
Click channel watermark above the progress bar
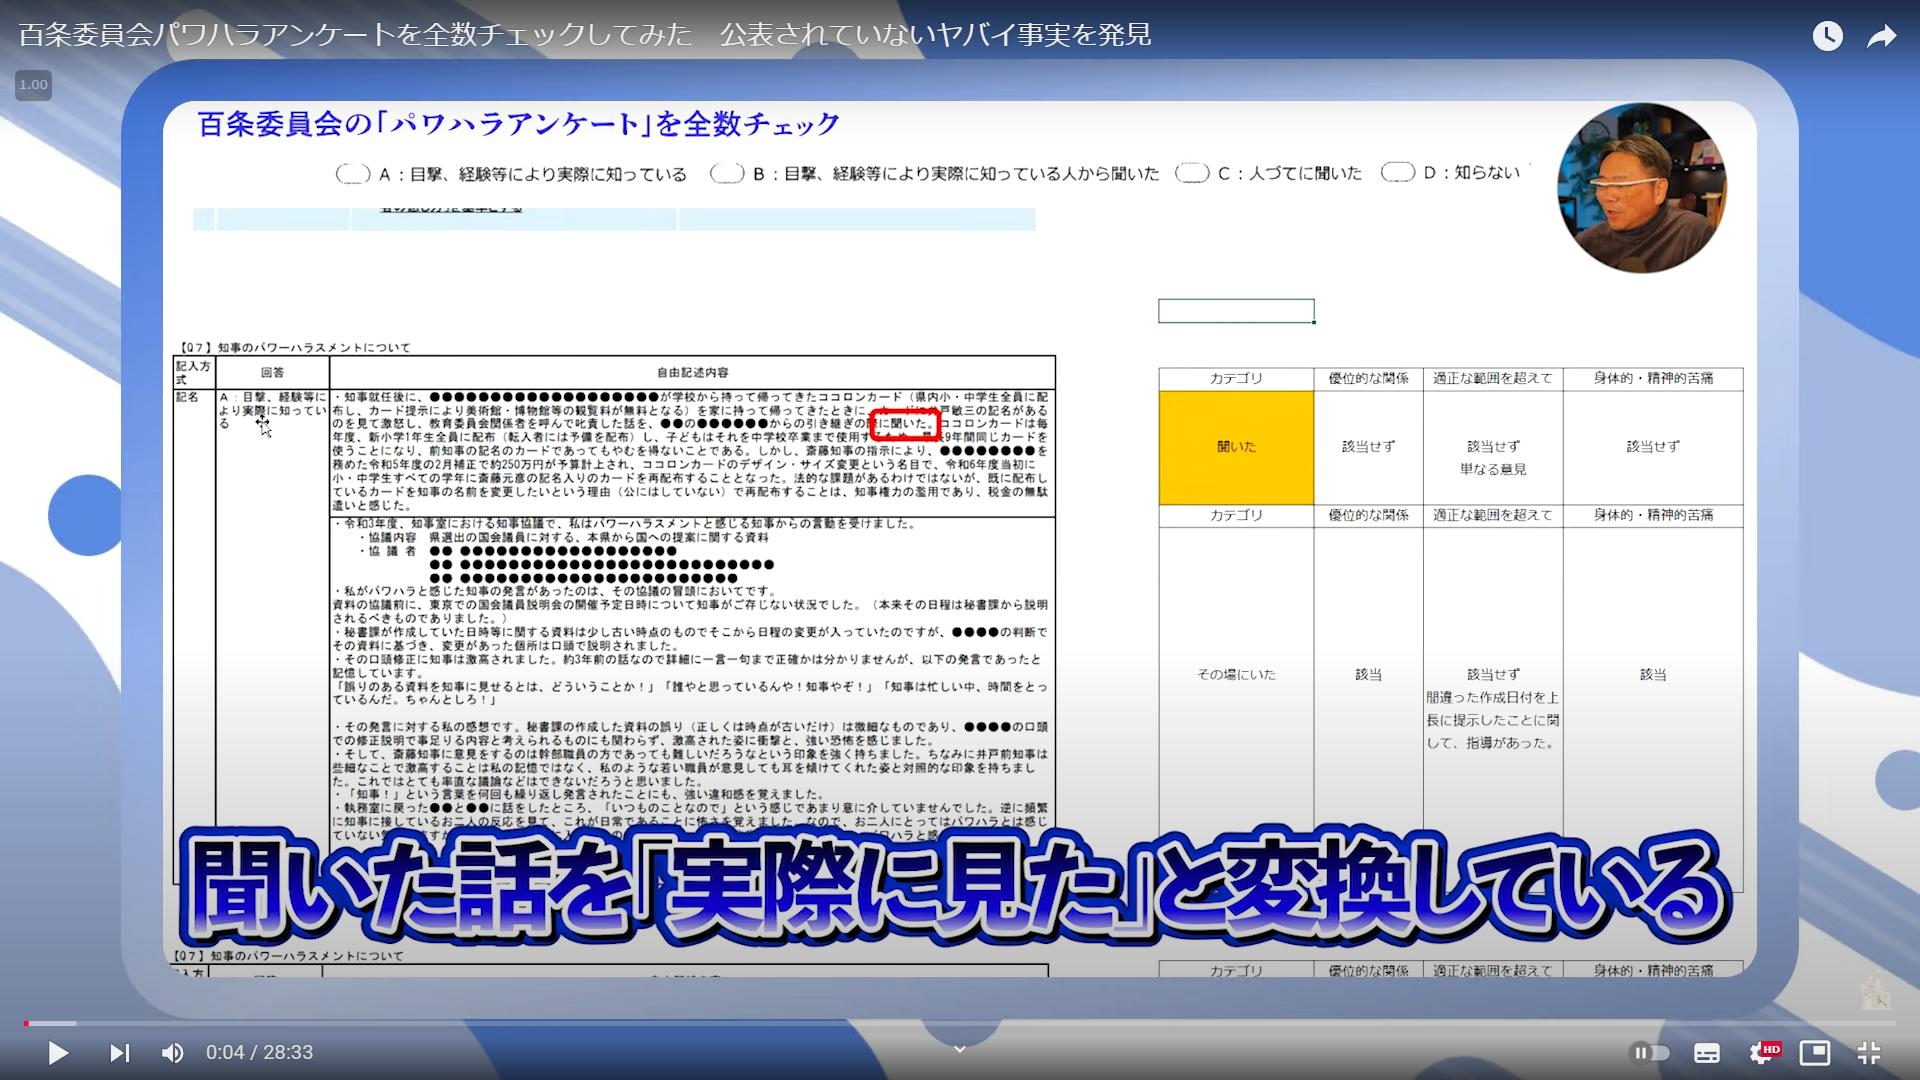click(x=1875, y=992)
